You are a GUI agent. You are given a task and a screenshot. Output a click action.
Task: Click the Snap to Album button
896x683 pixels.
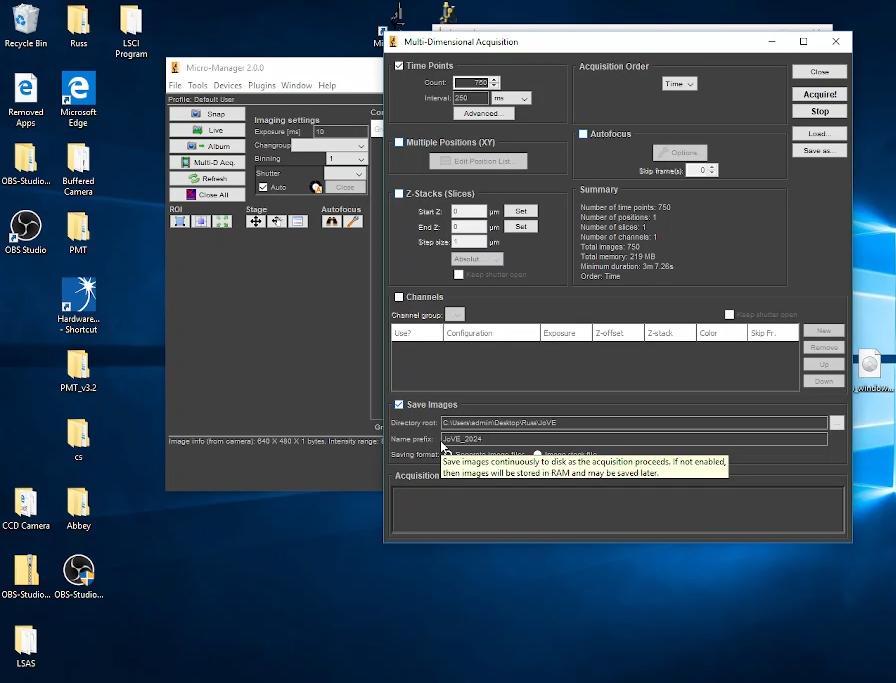(207, 146)
